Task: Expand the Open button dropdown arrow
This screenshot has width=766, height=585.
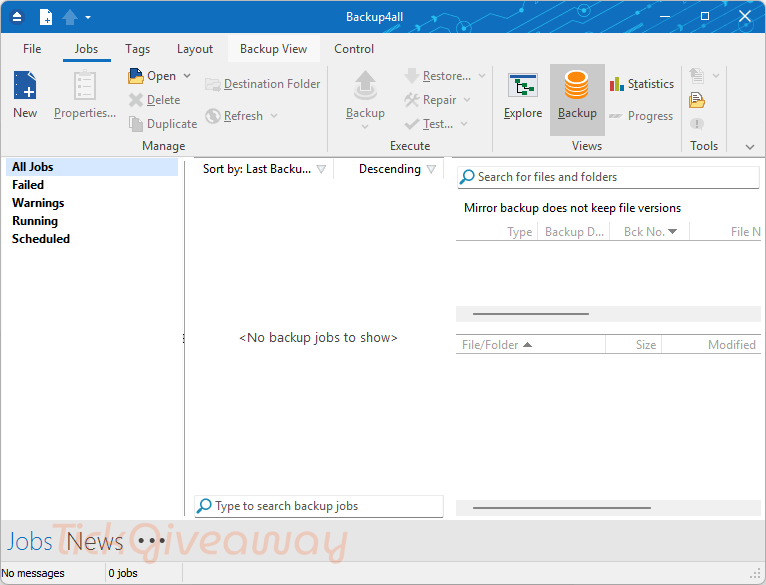Action: (x=187, y=76)
